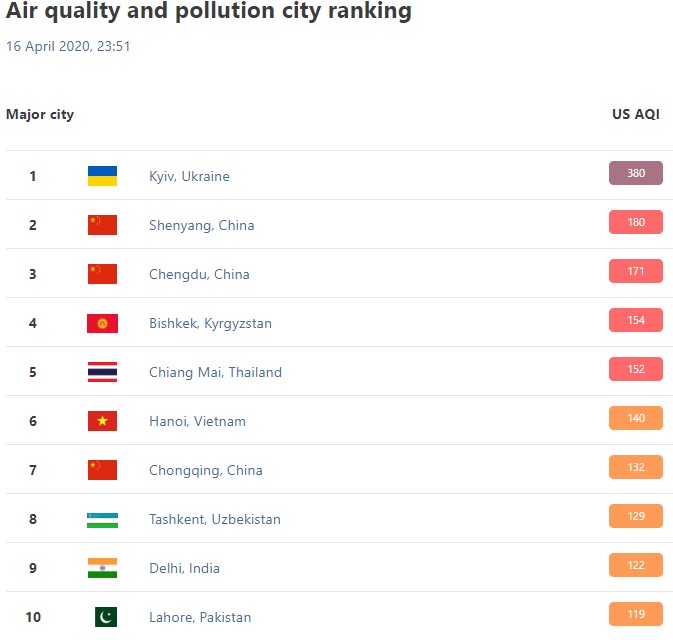Click the US AQI column header
The image size is (673, 640).
point(636,114)
